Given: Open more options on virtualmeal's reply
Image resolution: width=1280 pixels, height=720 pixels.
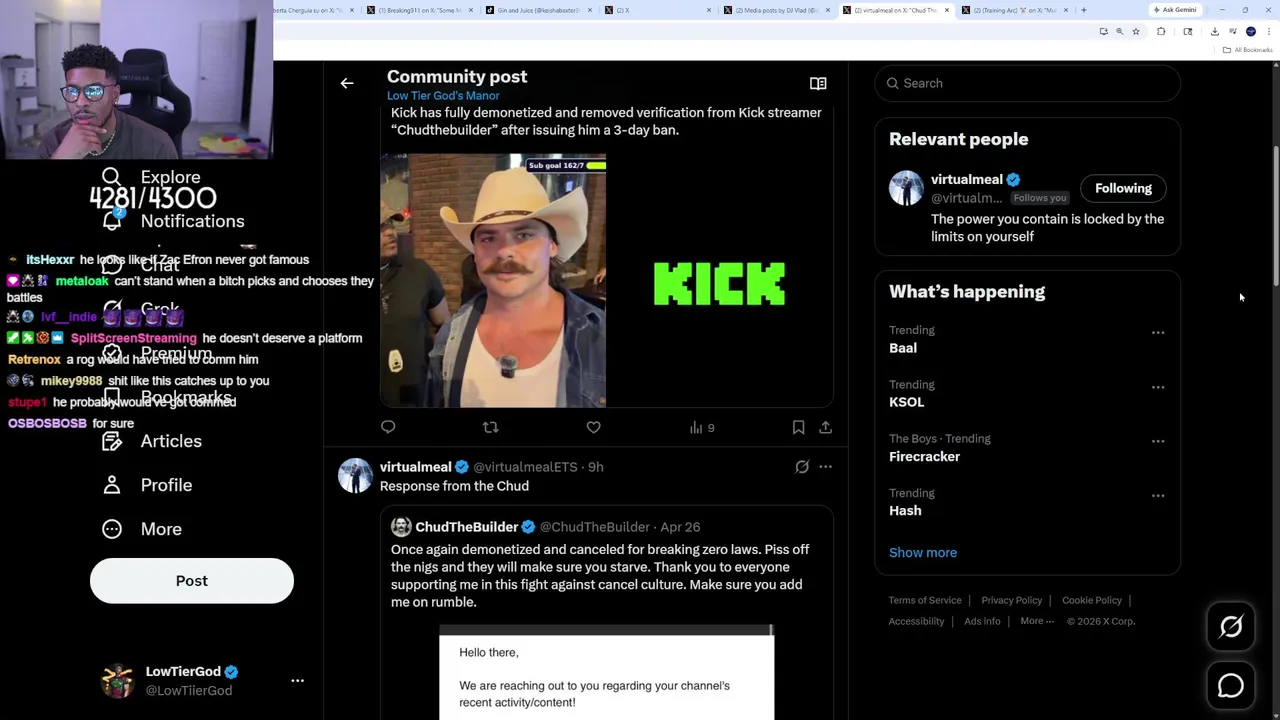Looking at the screenshot, I should (825, 467).
